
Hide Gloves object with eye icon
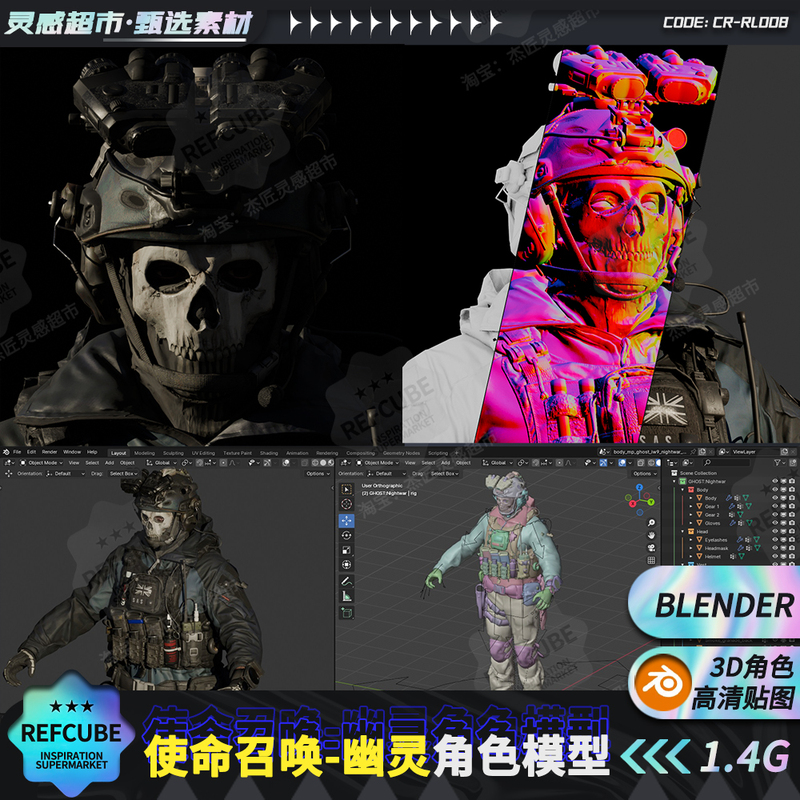point(775,523)
